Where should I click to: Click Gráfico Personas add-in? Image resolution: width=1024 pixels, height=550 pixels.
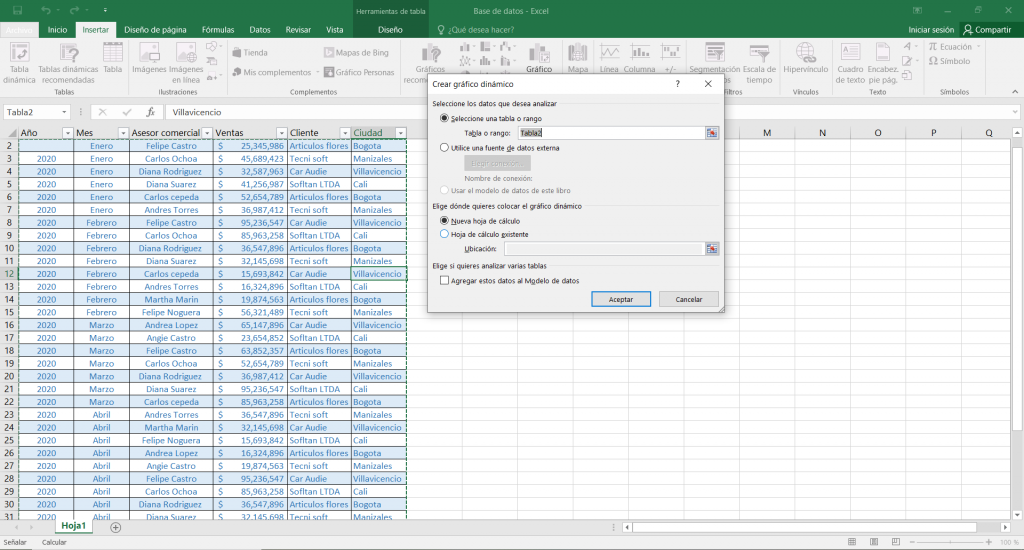coord(360,73)
